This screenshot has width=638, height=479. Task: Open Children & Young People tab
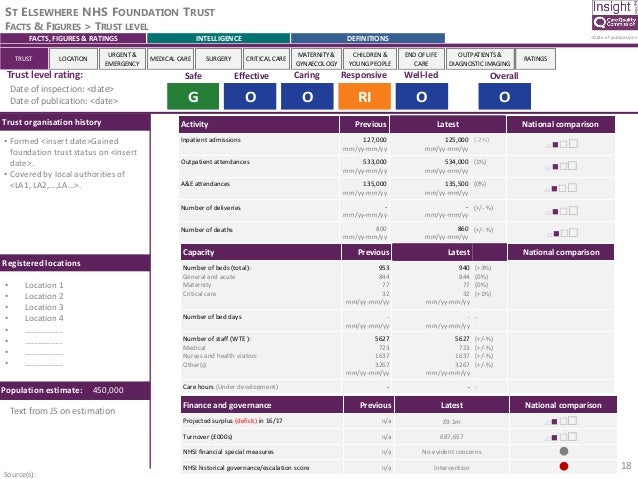[370, 59]
